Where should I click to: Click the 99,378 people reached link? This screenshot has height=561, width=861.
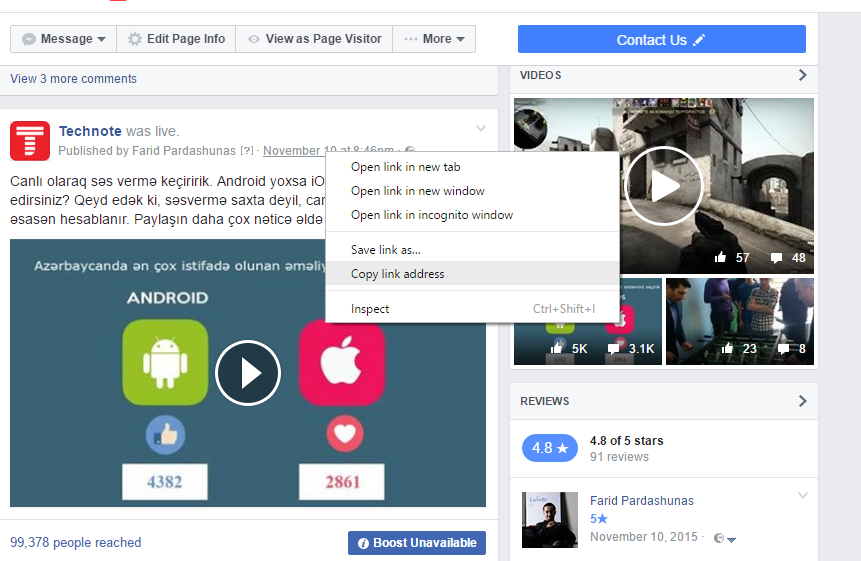tap(75, 543)
